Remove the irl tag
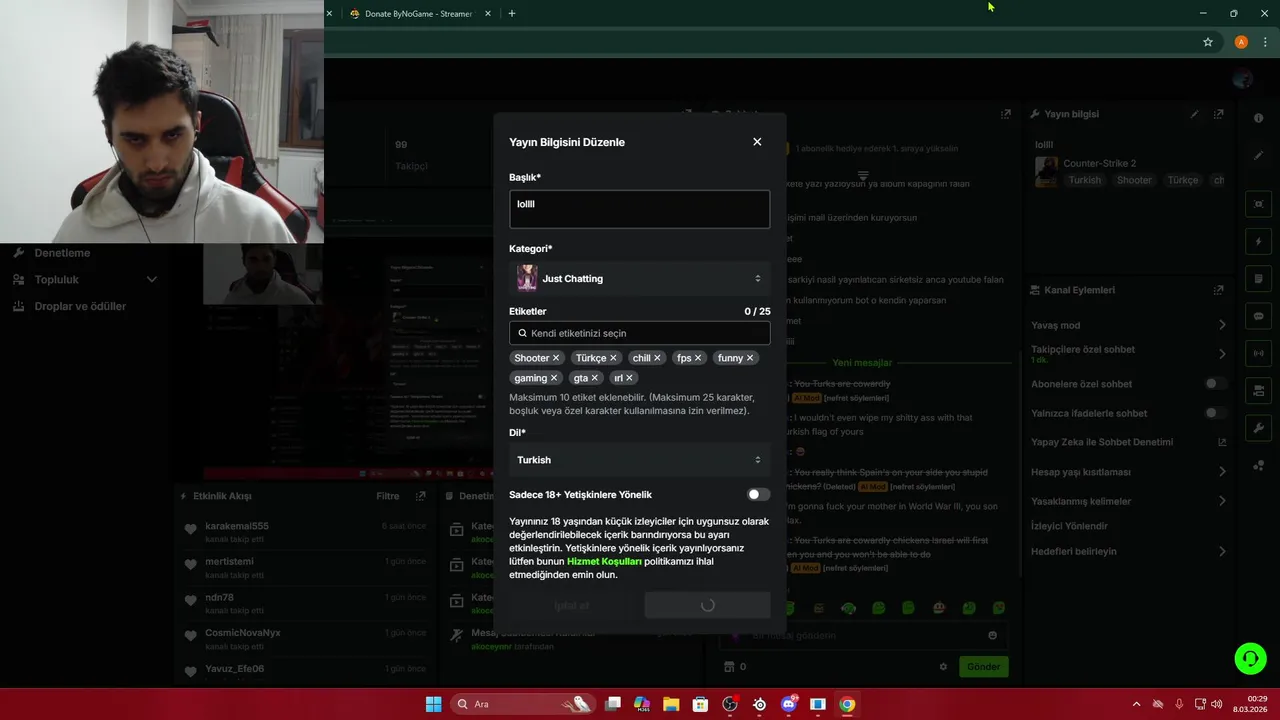 point(629,378)
